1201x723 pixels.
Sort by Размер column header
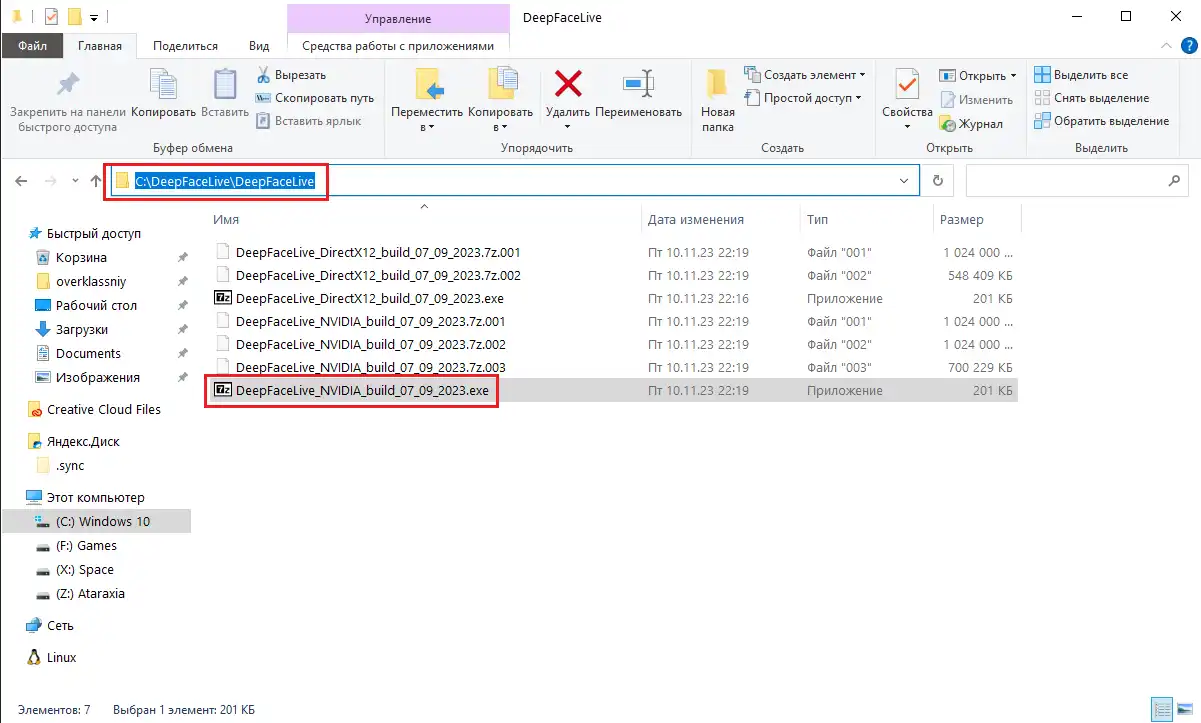pyautogui.click(x=961, y=220)
